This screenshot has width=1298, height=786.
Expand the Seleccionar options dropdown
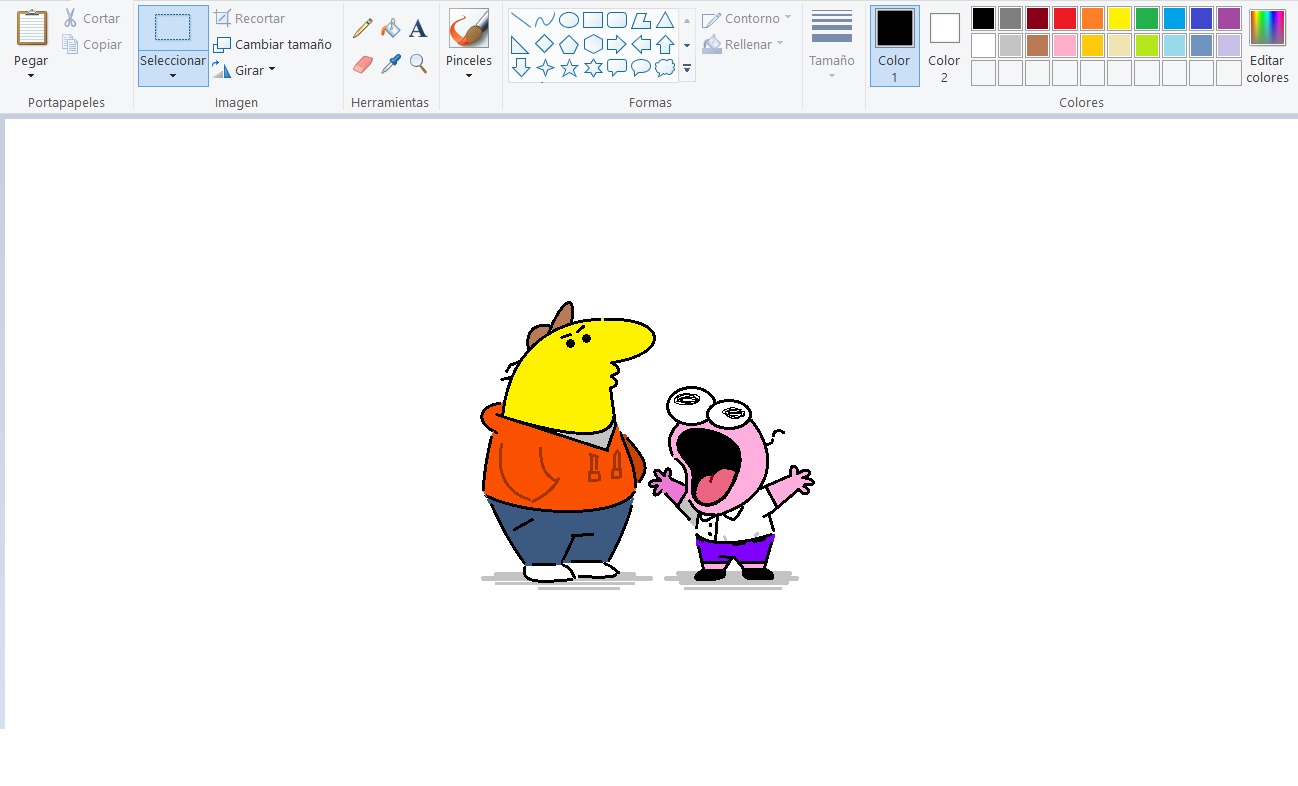click(x=173, y=75)
